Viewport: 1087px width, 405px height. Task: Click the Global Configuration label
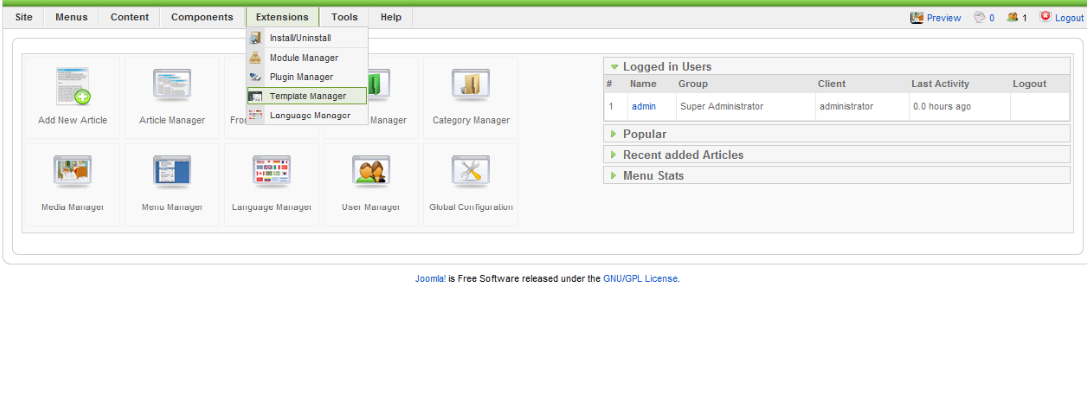[471, 207]
